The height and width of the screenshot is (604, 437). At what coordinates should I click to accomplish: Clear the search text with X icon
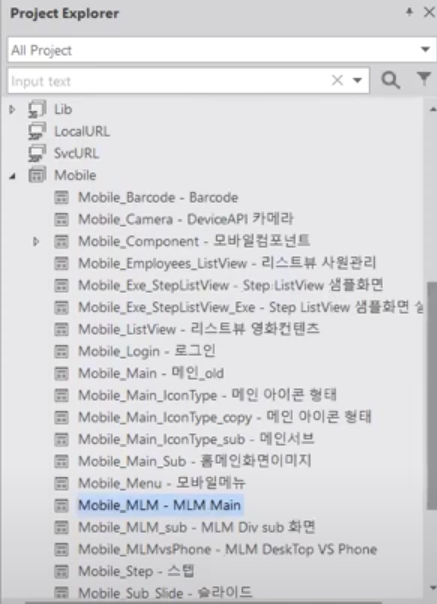click(x=337, y=80)
